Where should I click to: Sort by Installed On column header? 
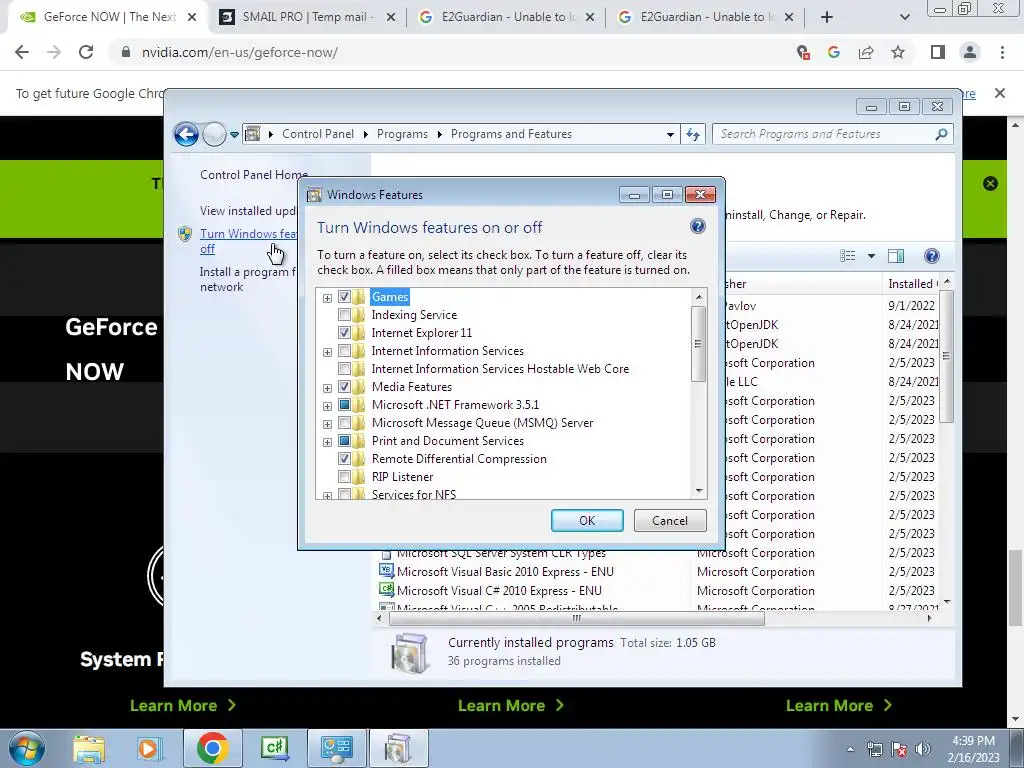(912, 283)
